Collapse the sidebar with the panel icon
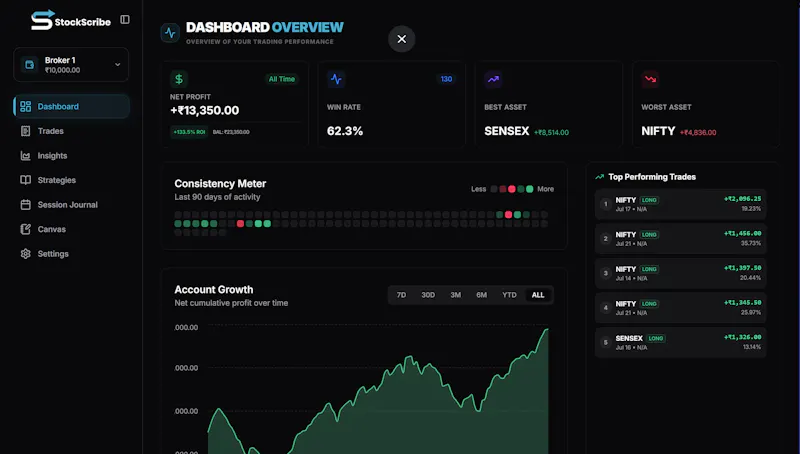800x454 pixels. point(125,19)
